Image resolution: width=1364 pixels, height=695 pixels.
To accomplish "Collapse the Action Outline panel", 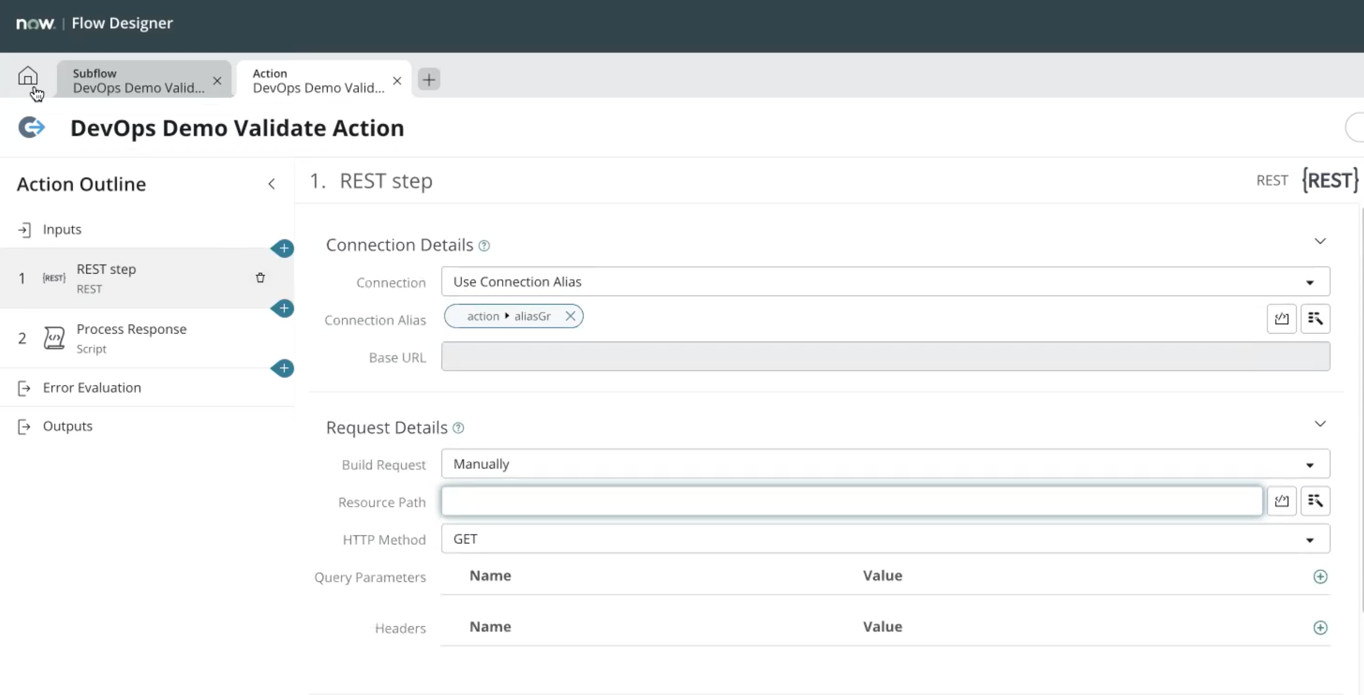I will [272, 184].
